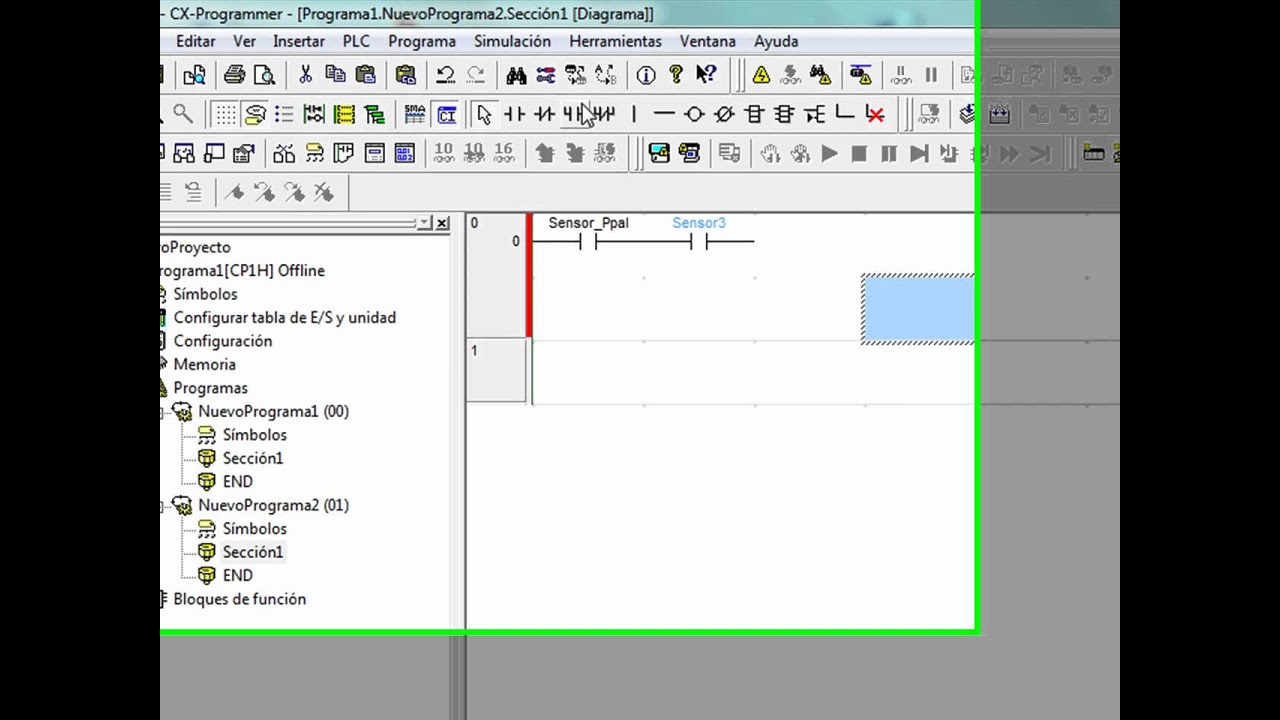The height and width of the screenshot is (720, 1280).
Task: Select NuevoPrograma1 (00) in project tree
Action: [x=273, y=411]
